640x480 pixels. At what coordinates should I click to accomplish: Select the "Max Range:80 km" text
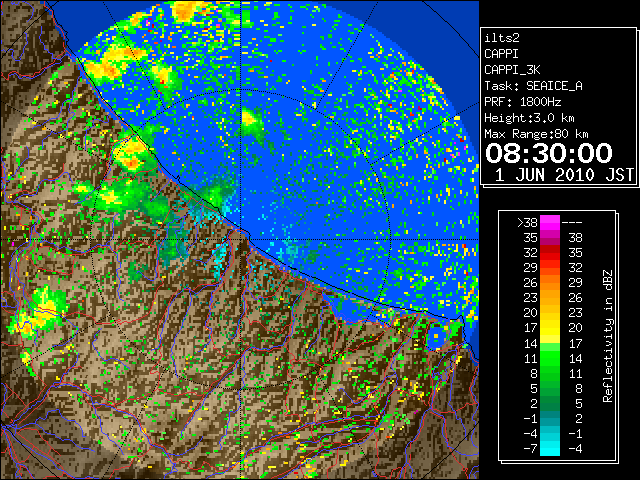pyautogui.click(x=536, y=134)
